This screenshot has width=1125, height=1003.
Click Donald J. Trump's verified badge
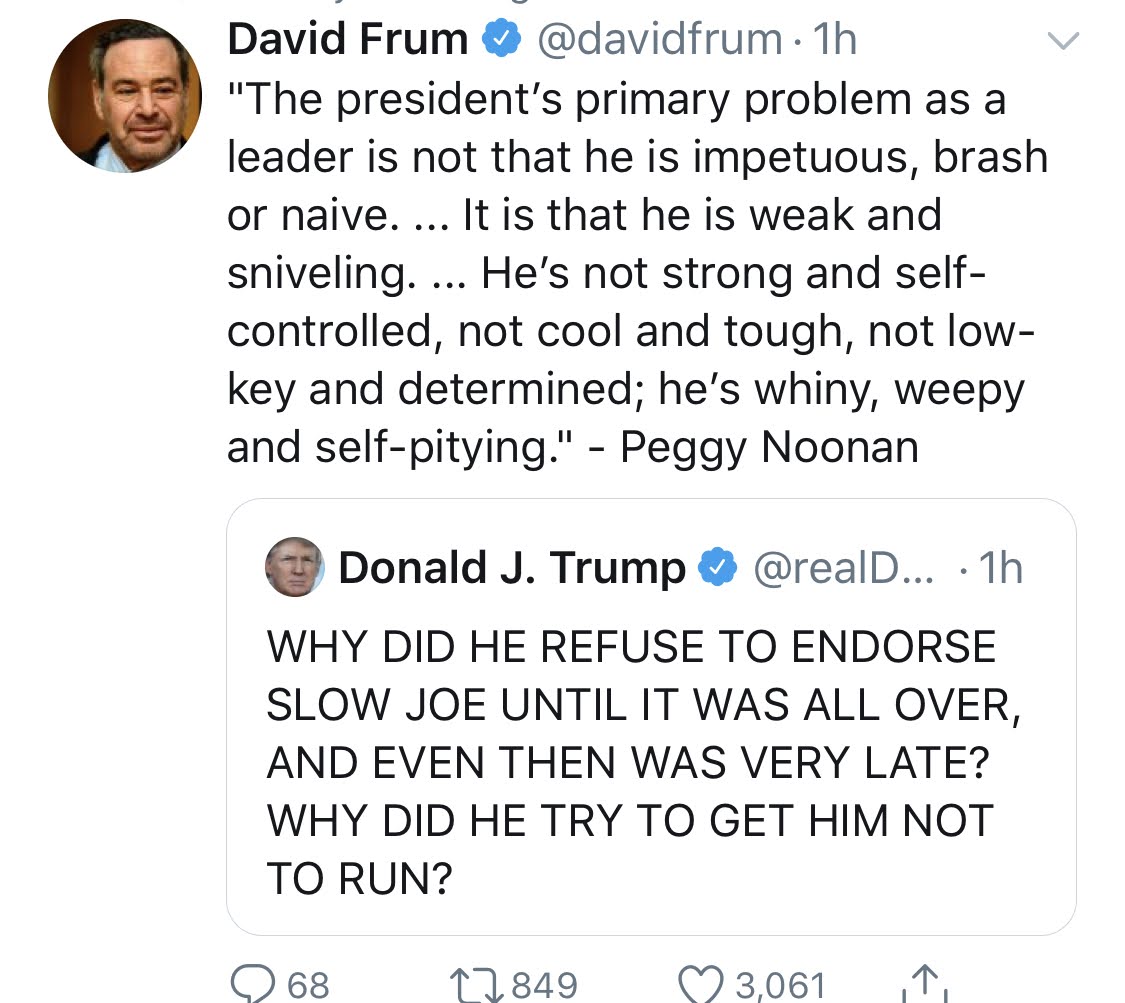coord(716,567)
